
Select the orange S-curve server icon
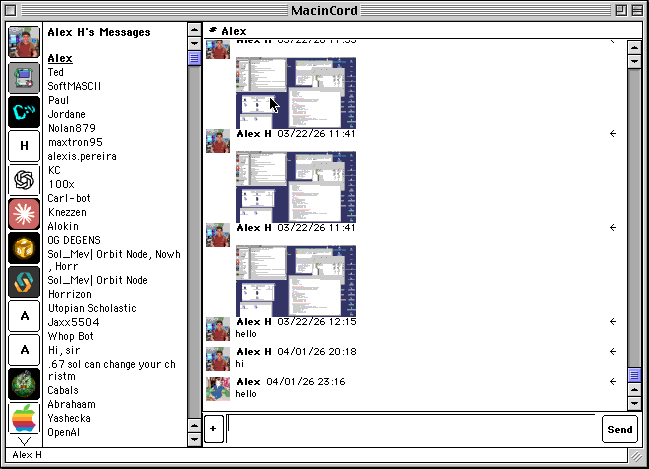(24, 282)
